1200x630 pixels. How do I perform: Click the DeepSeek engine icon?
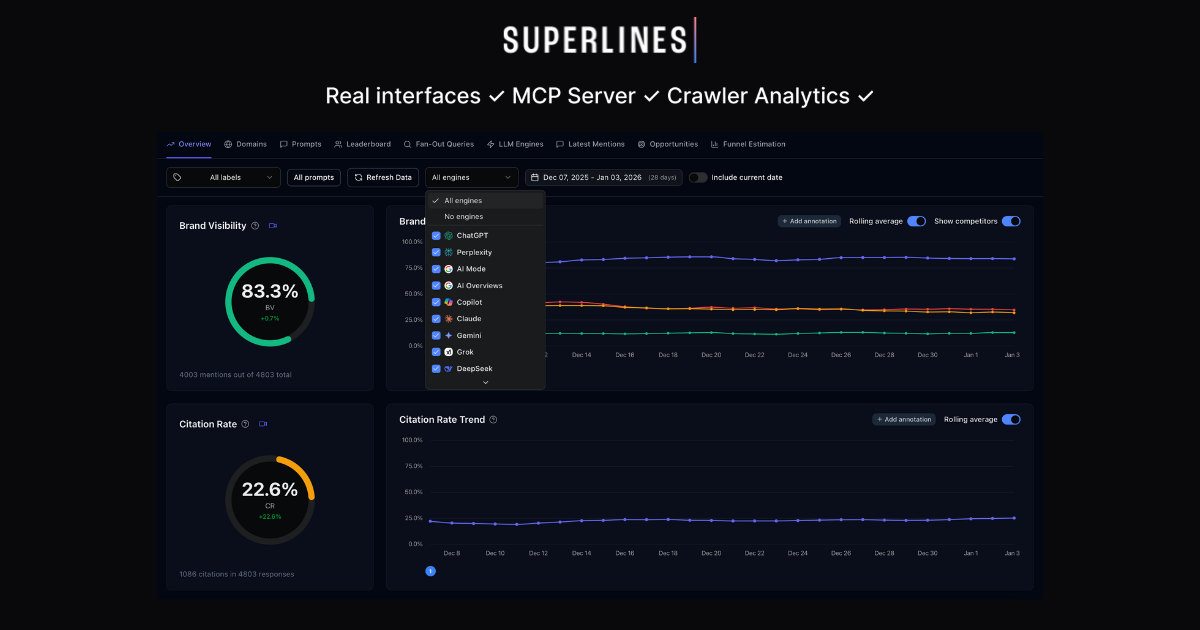(x=448, y=368)
